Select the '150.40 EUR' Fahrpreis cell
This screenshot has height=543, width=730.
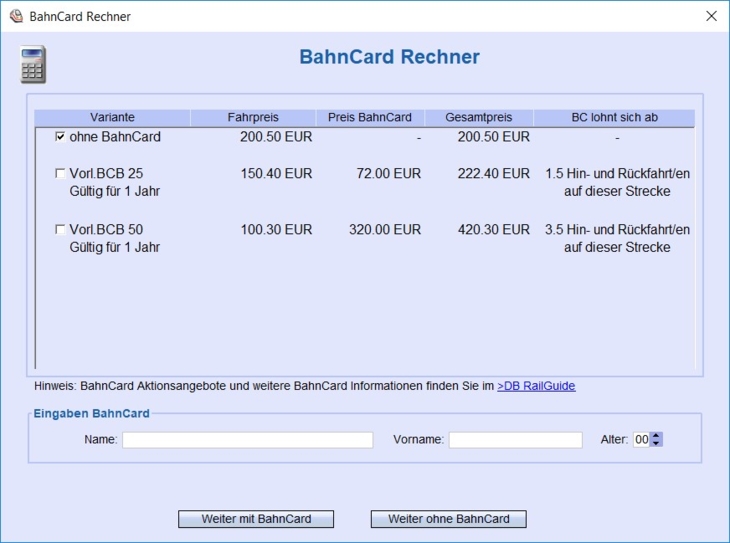276,174
